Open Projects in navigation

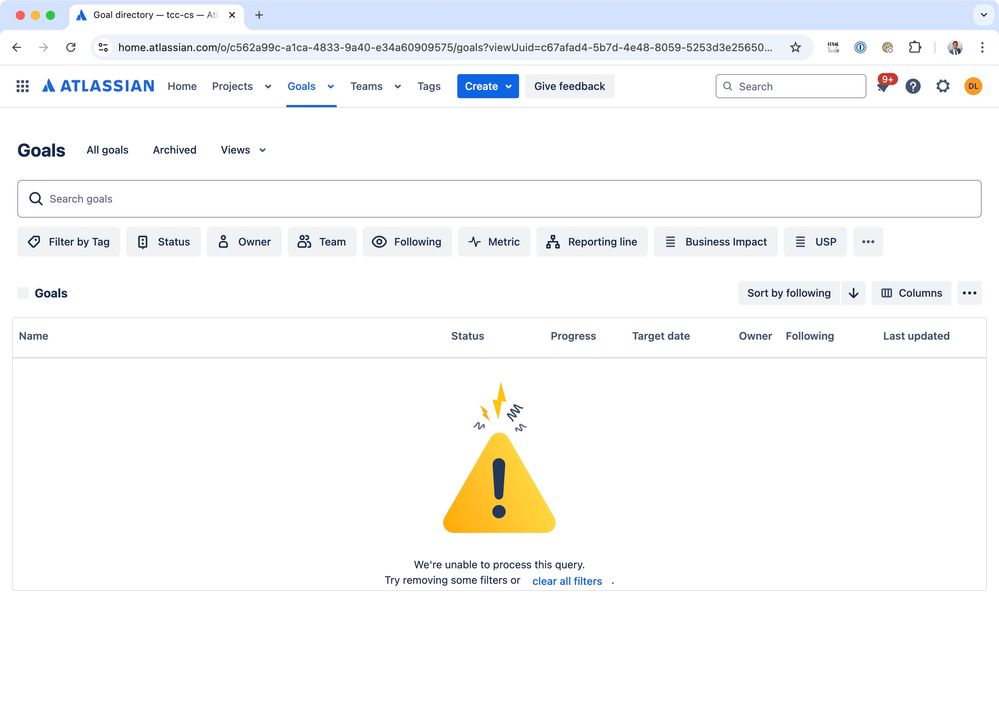click(x=233, y=86)
